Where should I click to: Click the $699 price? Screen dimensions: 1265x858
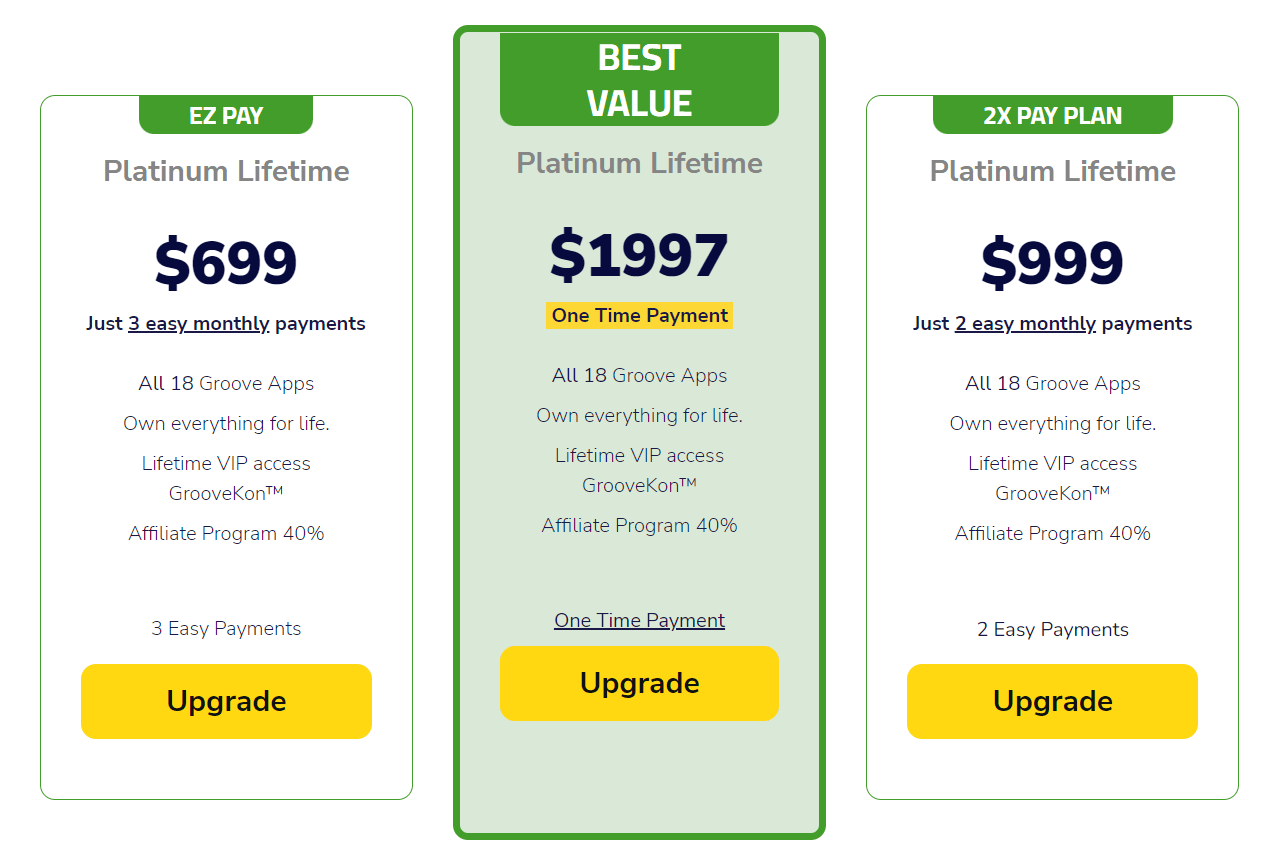226,263
